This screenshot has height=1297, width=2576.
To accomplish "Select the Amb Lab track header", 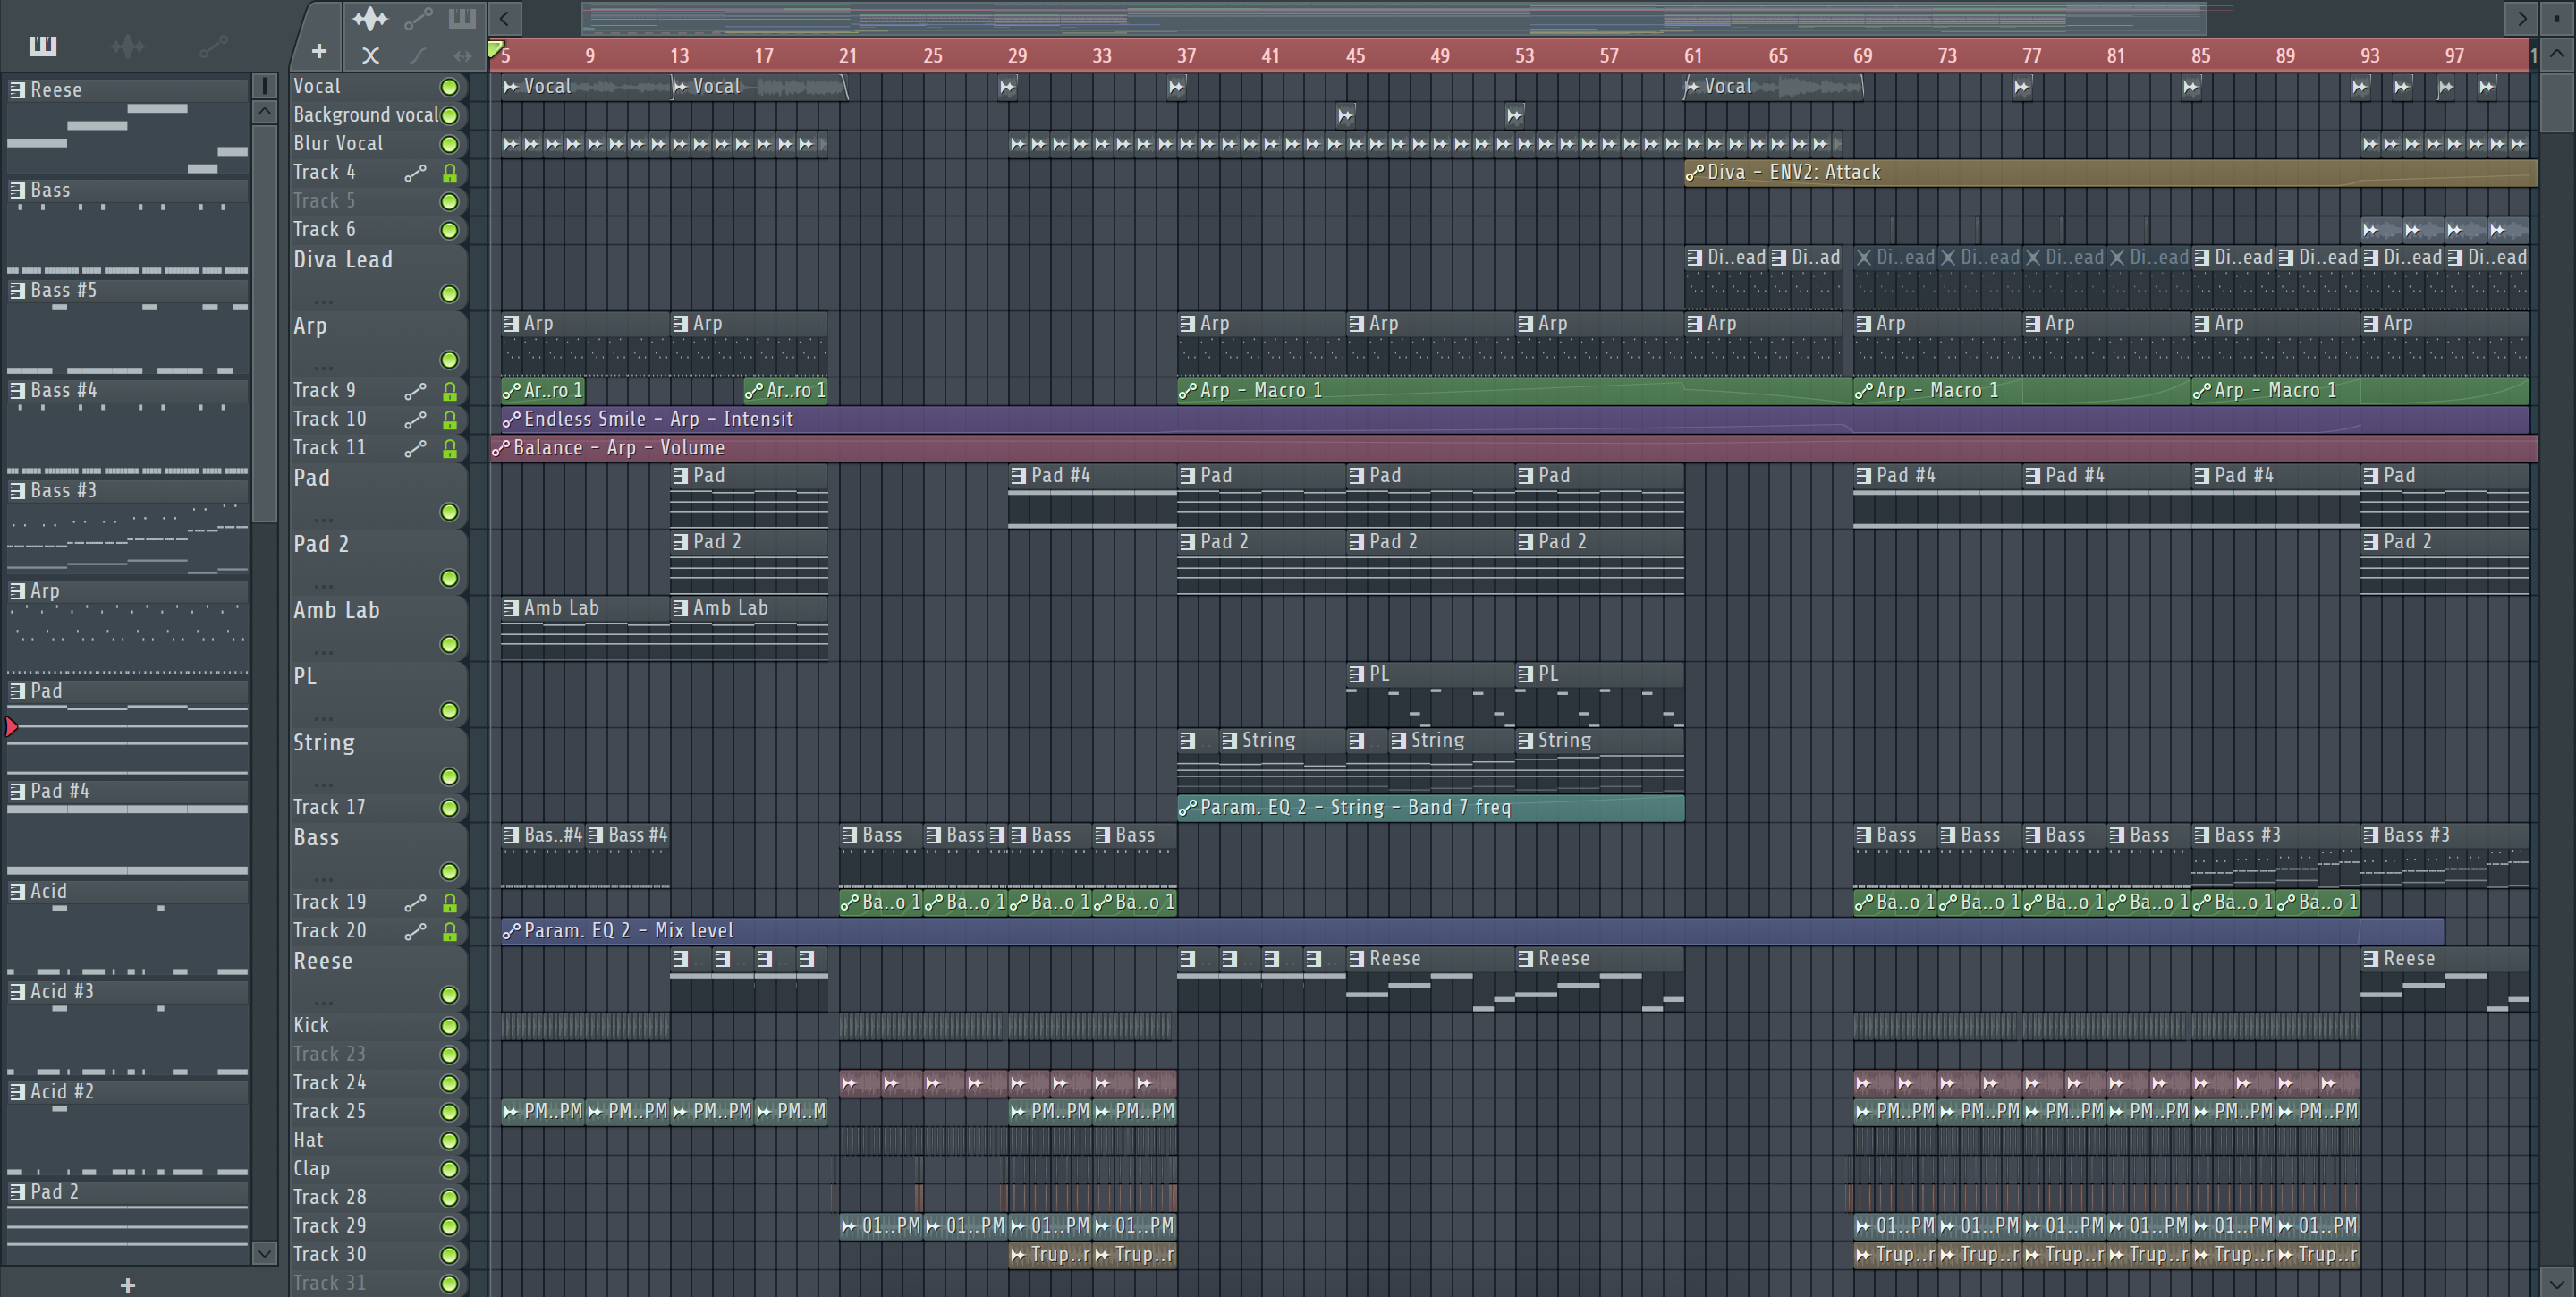I will coord(378,627).
